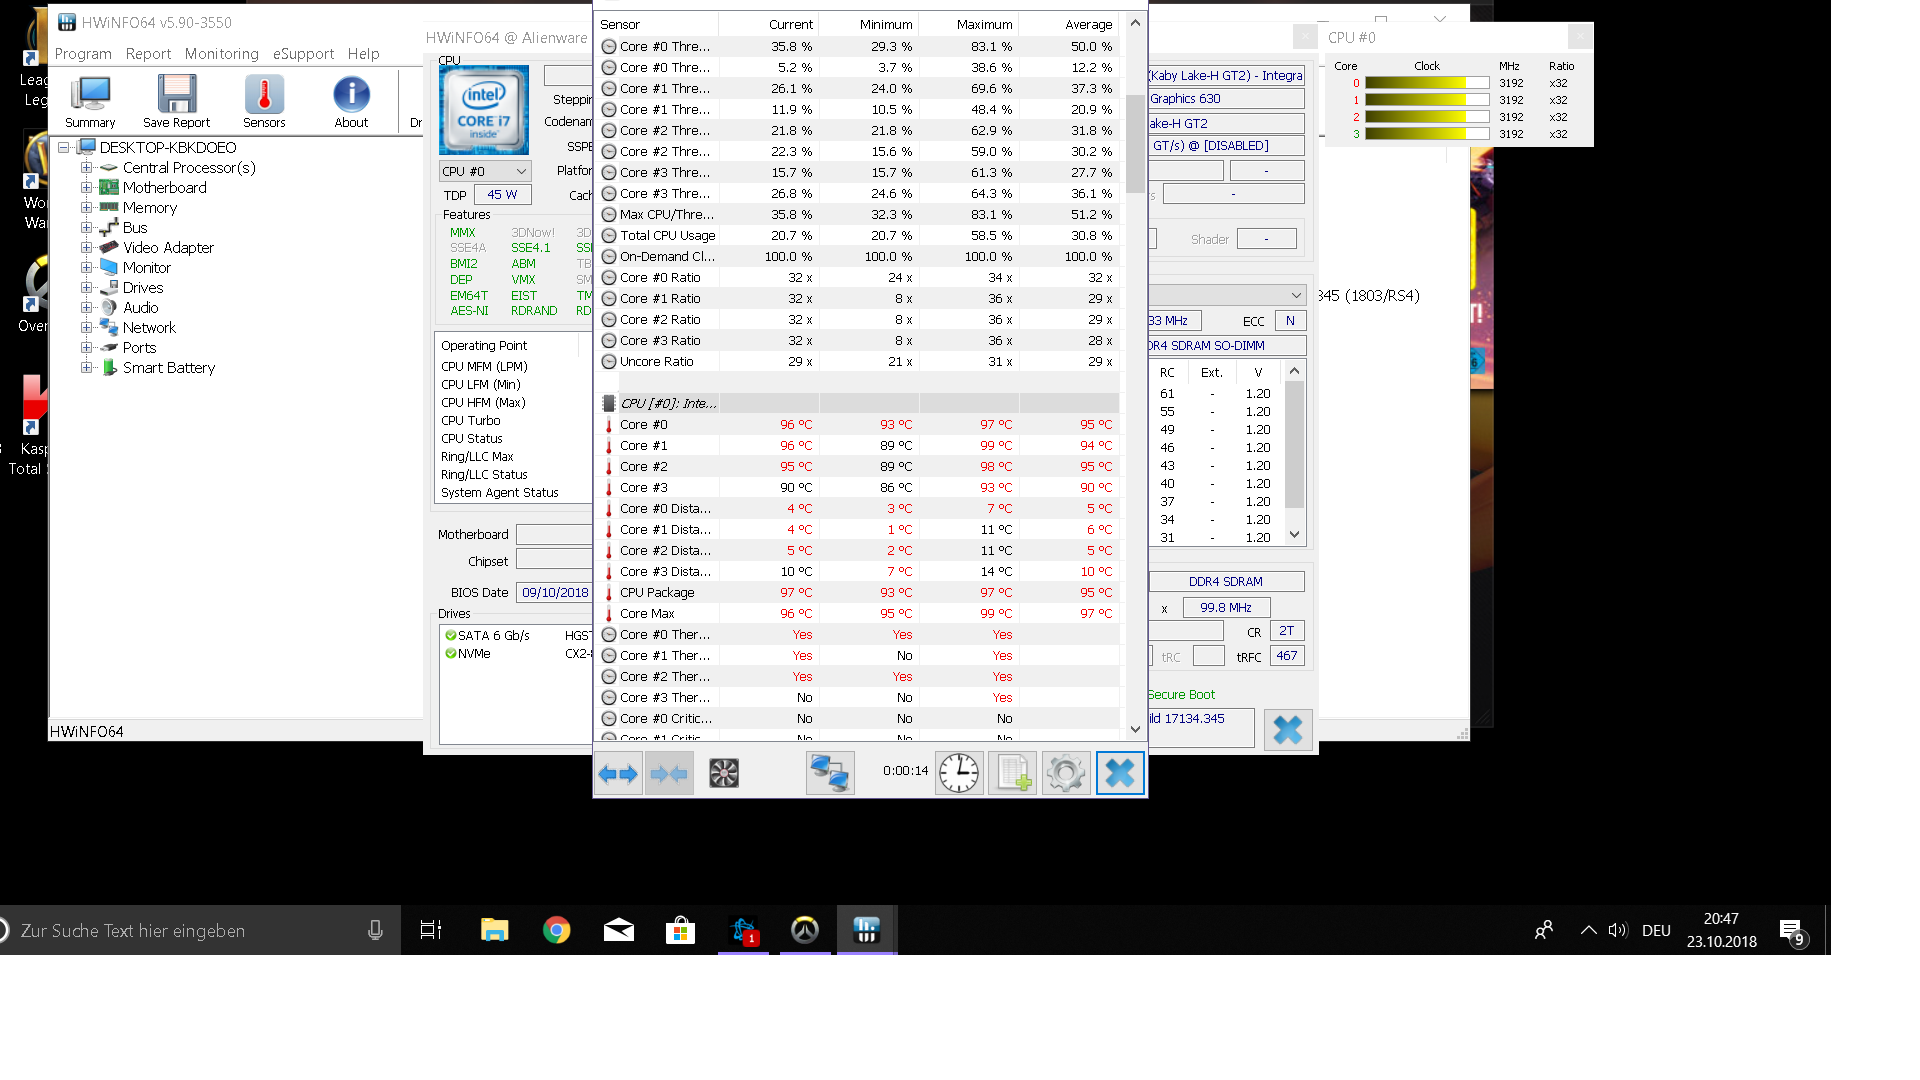Expand sensor columns with blue arrows icon
The width and height of the screenshot is (1920, 1080).
618,773
